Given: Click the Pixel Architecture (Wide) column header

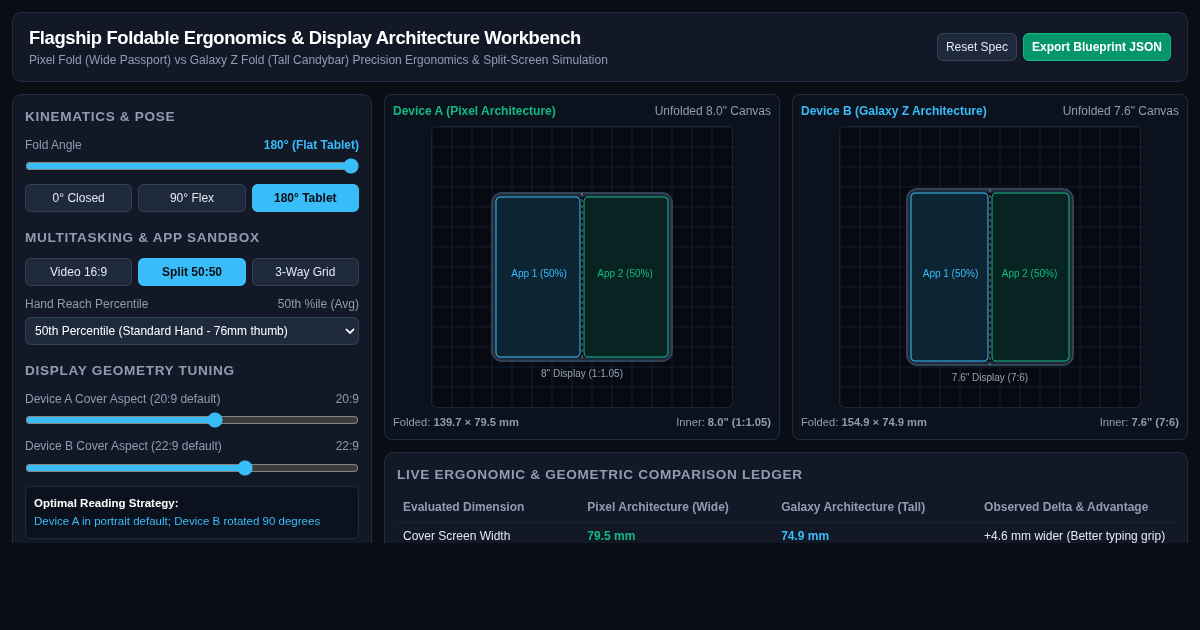Looking at the screenshot, I should click(658, 507).
